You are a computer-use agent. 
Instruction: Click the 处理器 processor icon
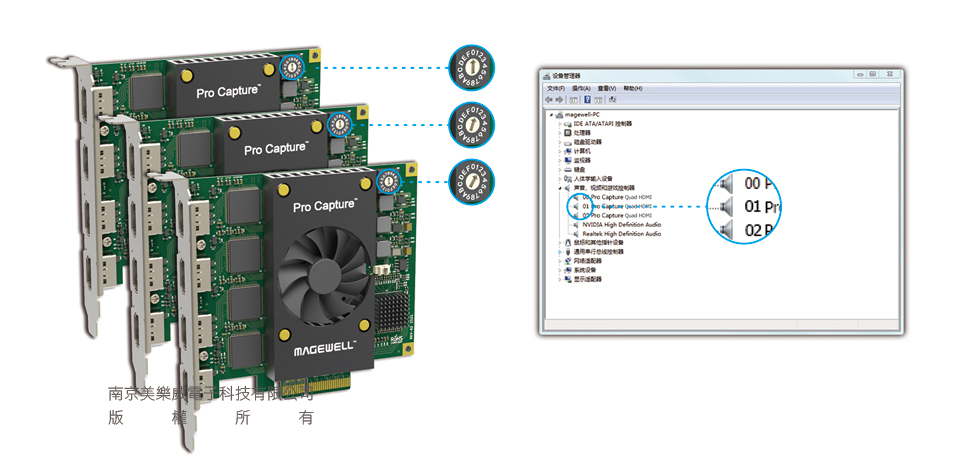(567, 132)
